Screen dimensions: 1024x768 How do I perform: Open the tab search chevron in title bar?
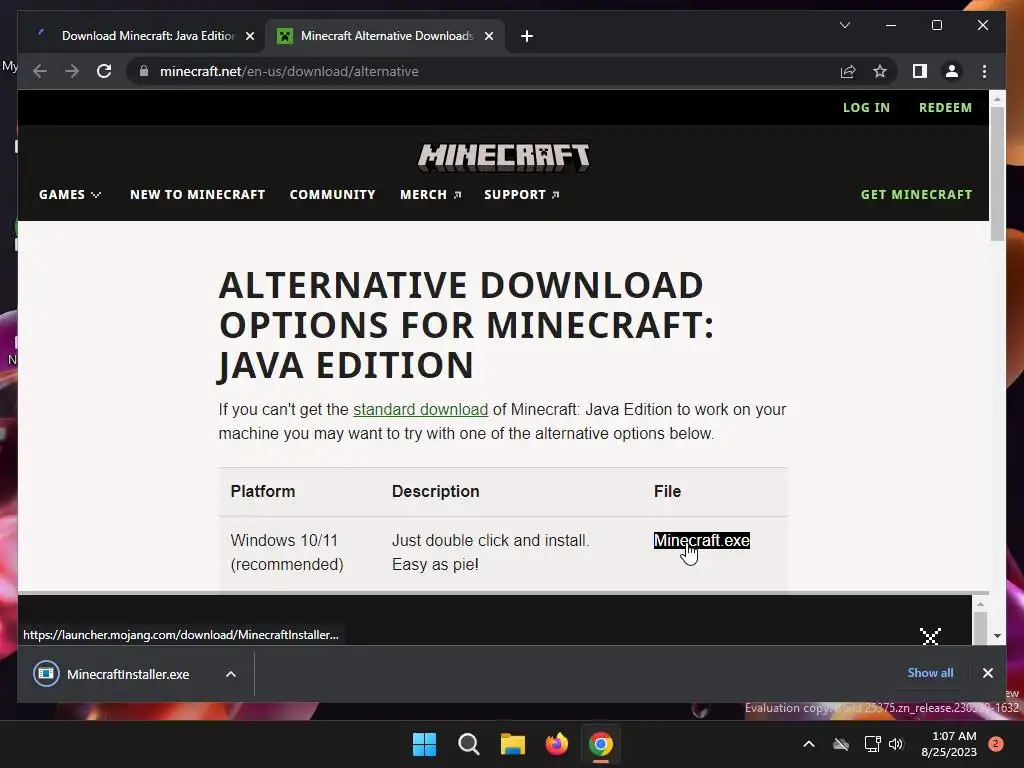(x=844, y=25)
